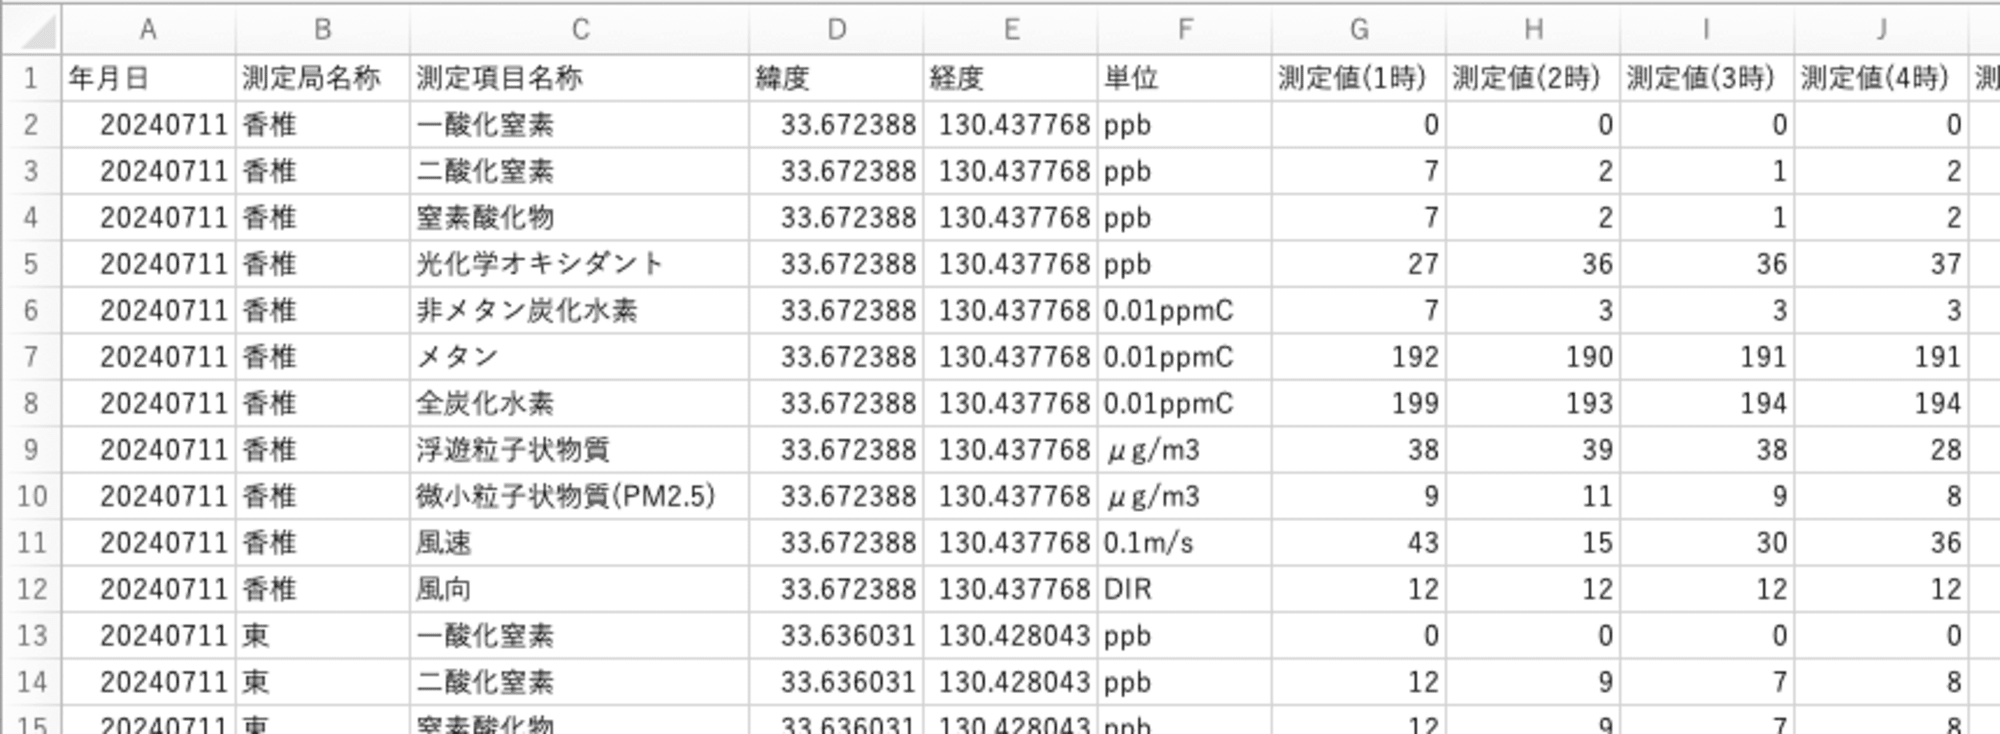The height and width of the screenshot is (734, 2000).
Task: Select the 光化学オキシダント cell
Action: pyautogui.click(x=579, y=264)
